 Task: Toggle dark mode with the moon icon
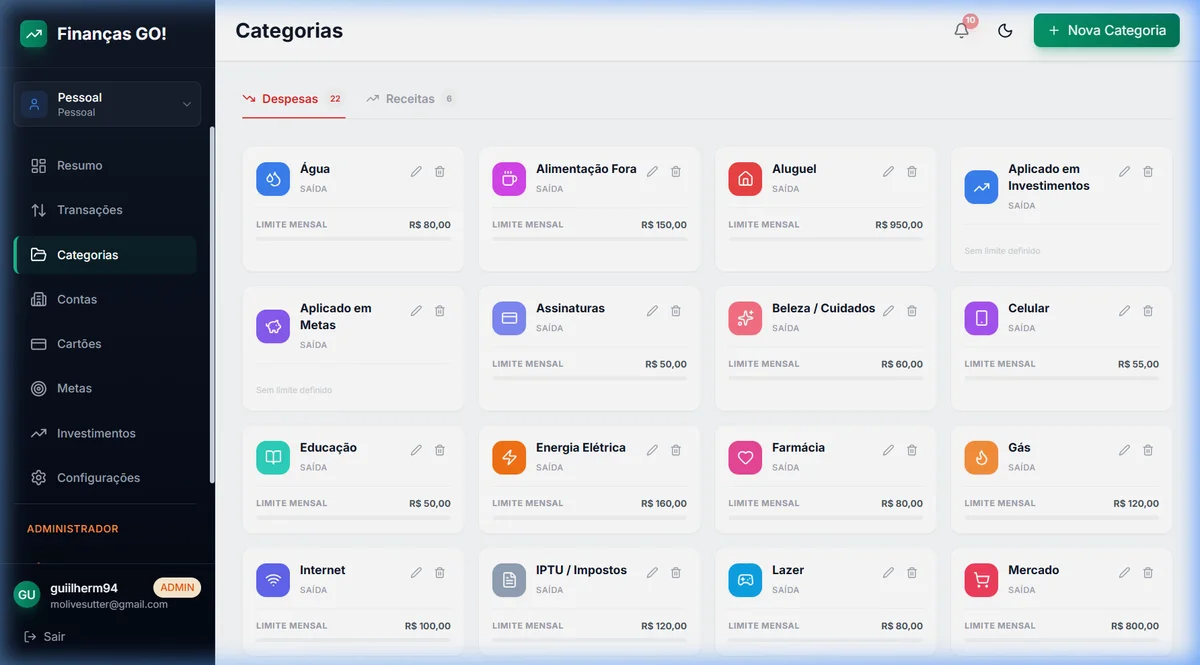1005,31
